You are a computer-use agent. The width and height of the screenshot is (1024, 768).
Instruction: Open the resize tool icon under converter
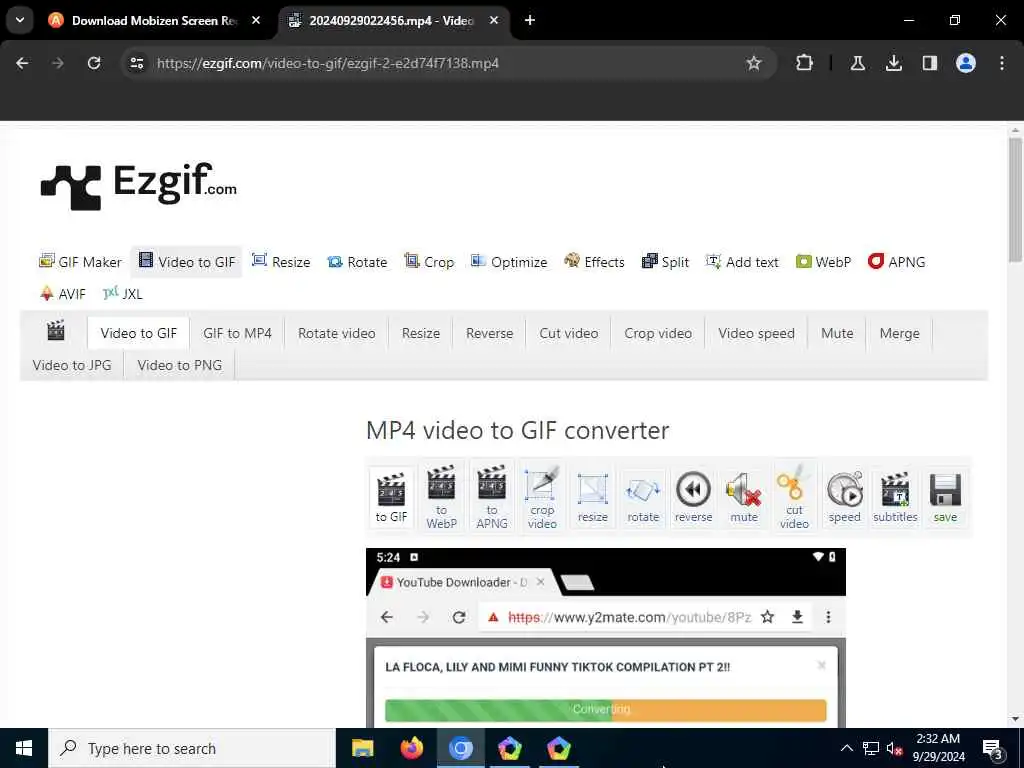592,498
